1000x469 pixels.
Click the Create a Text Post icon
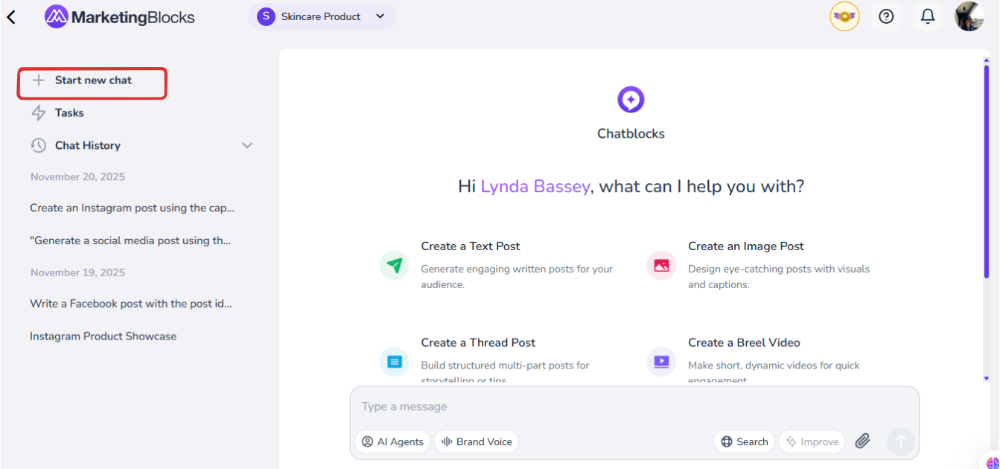pos(395,265)
